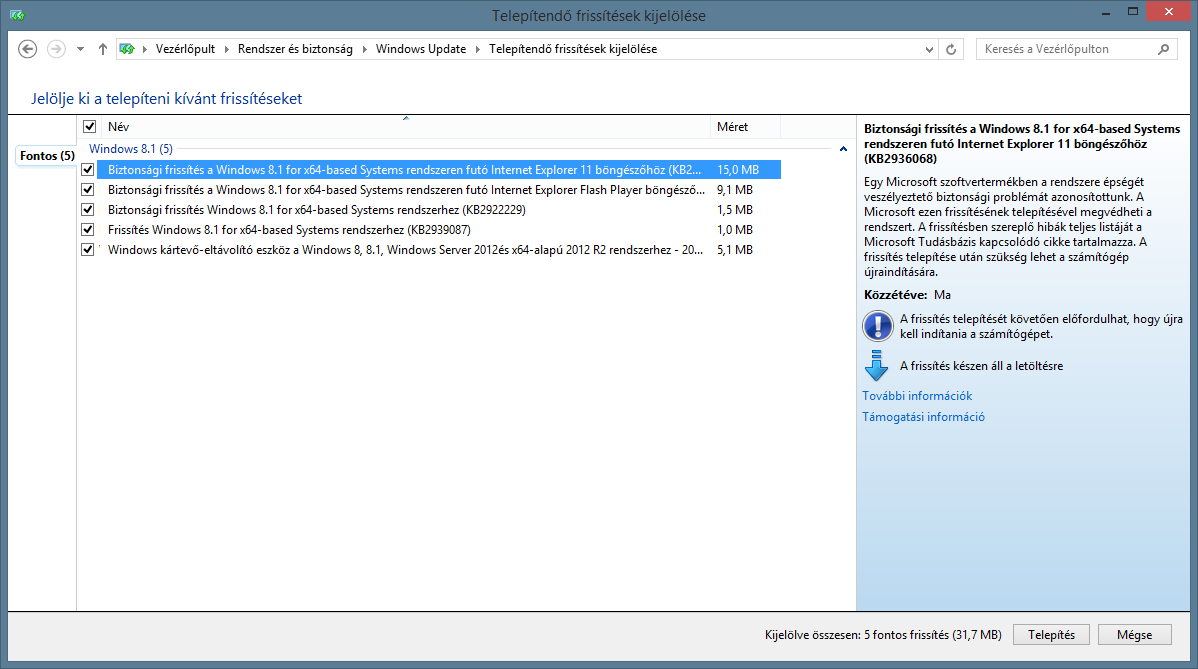Screen dimensions: 1198x669
Task: Uncheck the Internet Explorer 11 security update
Action: pos(88,170)
